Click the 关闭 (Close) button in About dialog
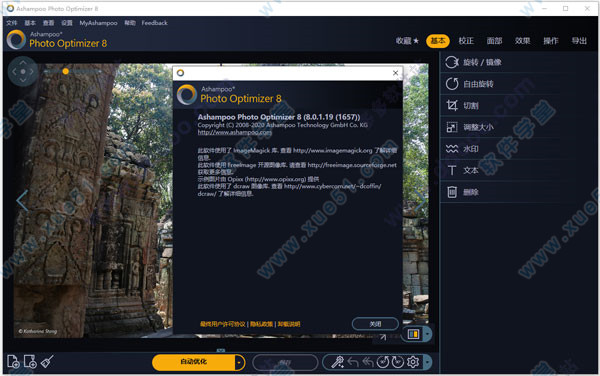 tap(375, 324)
